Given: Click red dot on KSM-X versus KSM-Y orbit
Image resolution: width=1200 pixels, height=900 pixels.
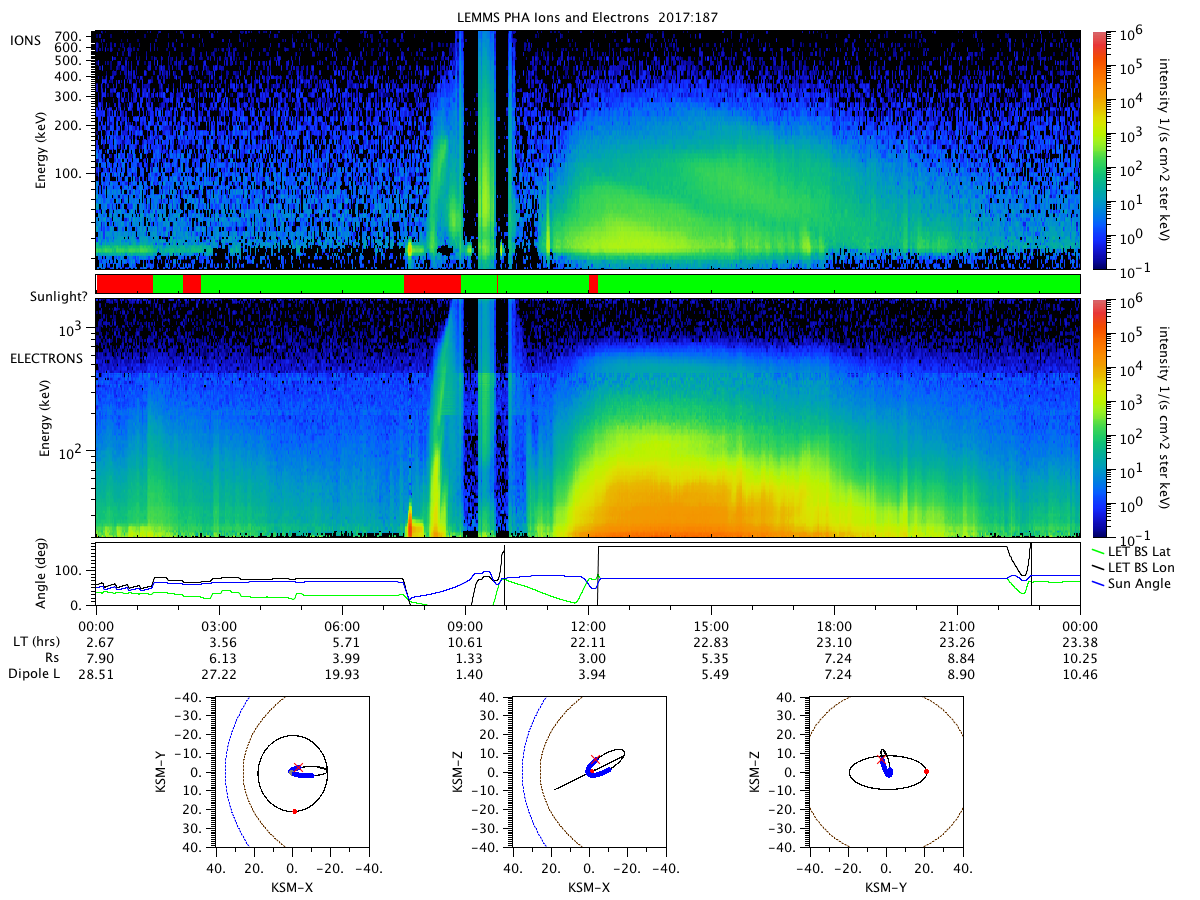Looking at the screenshot, I should [295, 811].
